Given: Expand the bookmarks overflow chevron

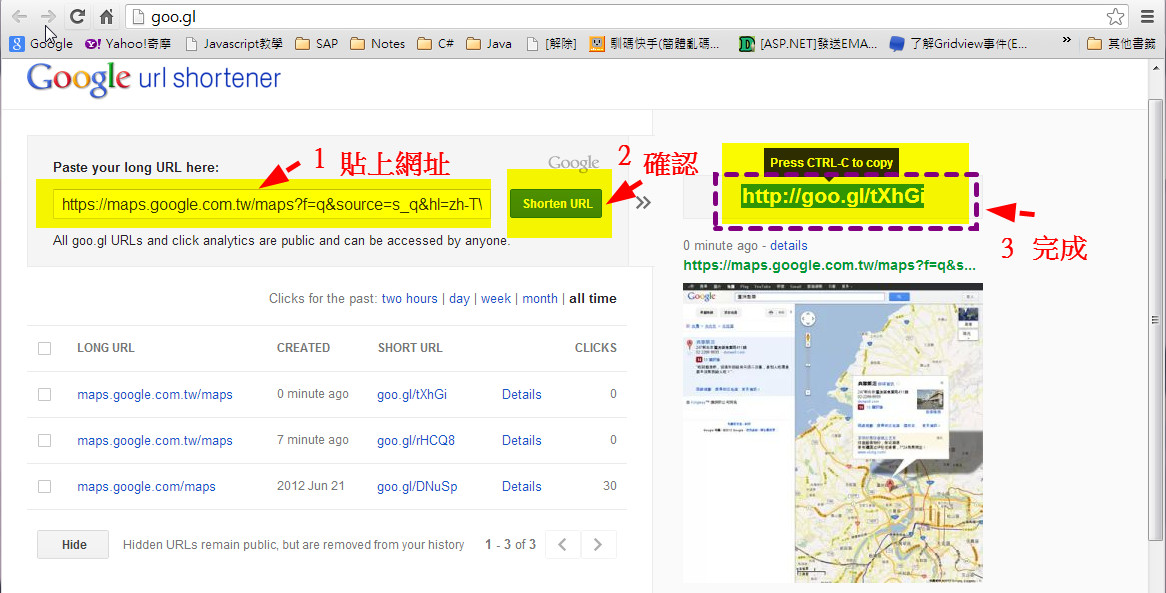Looking at the screenshot, I should (x=1066, y=41).
